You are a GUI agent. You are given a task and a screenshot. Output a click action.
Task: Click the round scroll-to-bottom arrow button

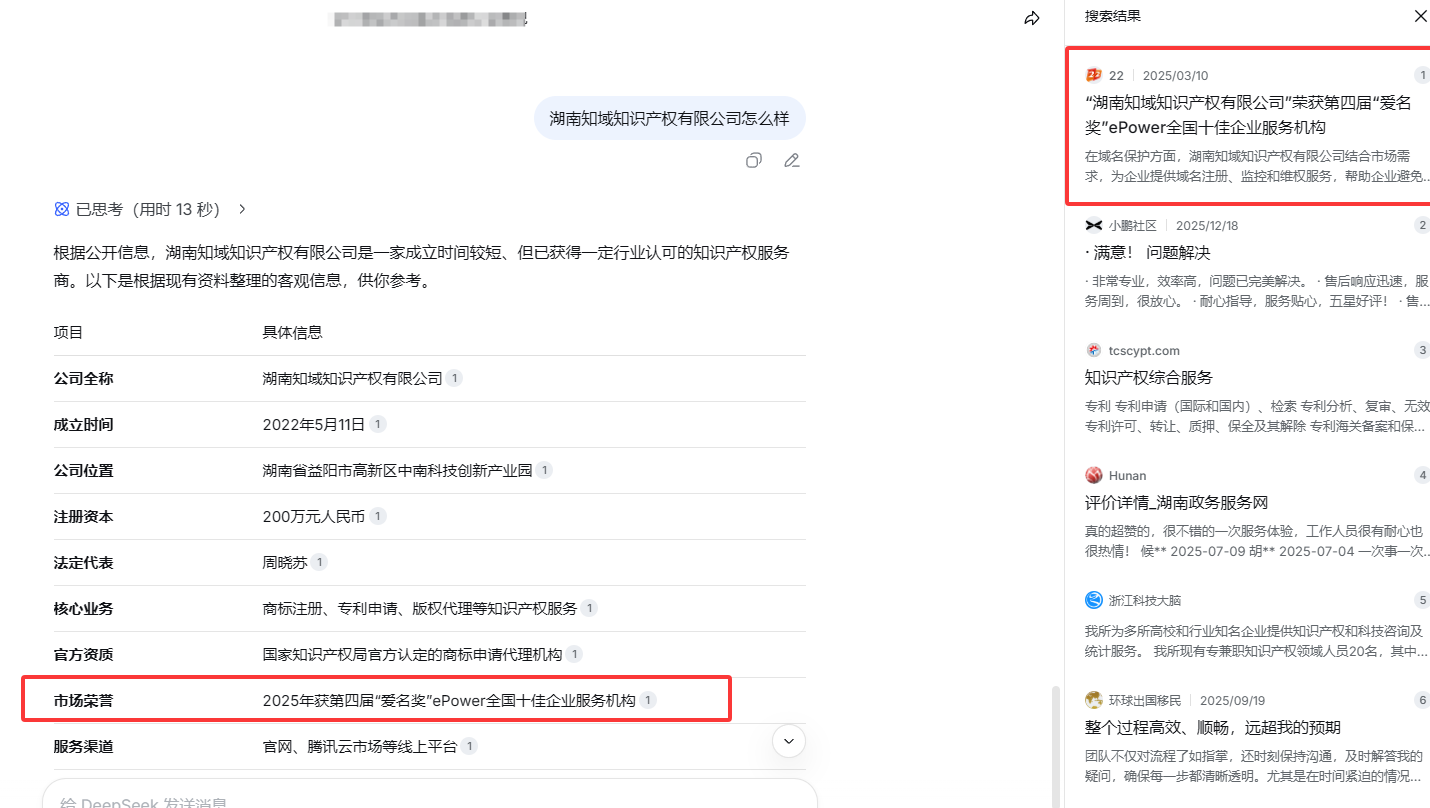pyautogui.click(x=789, y=740)
